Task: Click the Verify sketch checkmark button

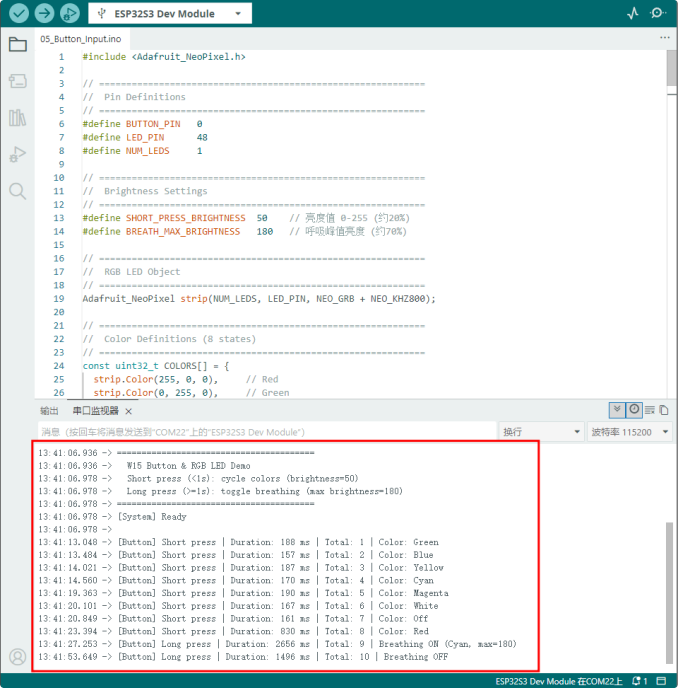Action: tap(19, 13)
